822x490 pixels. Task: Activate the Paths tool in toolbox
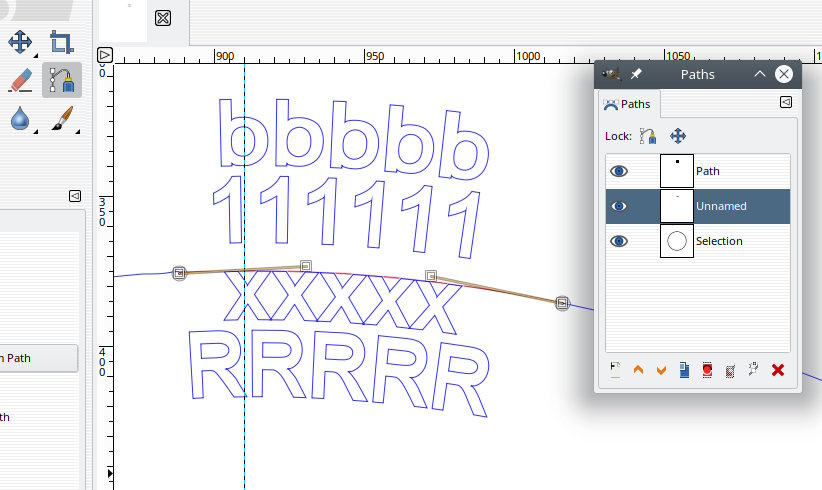(62, 80)
